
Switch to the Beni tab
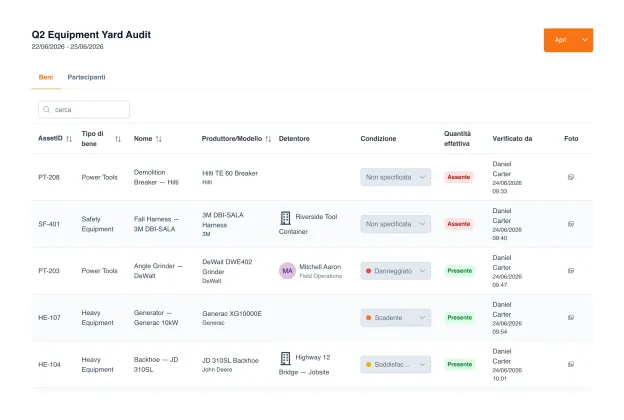click(46, 77)
